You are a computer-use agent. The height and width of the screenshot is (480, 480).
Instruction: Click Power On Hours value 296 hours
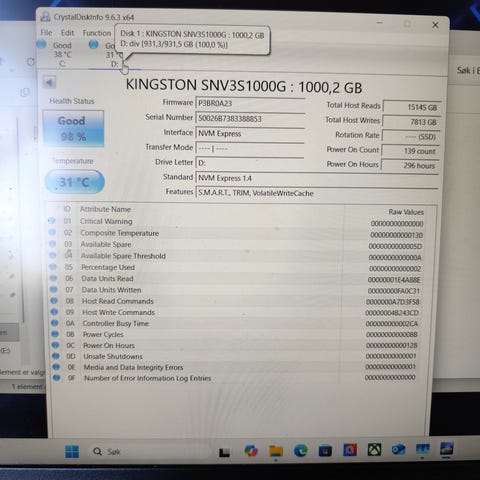coord(410,165)
